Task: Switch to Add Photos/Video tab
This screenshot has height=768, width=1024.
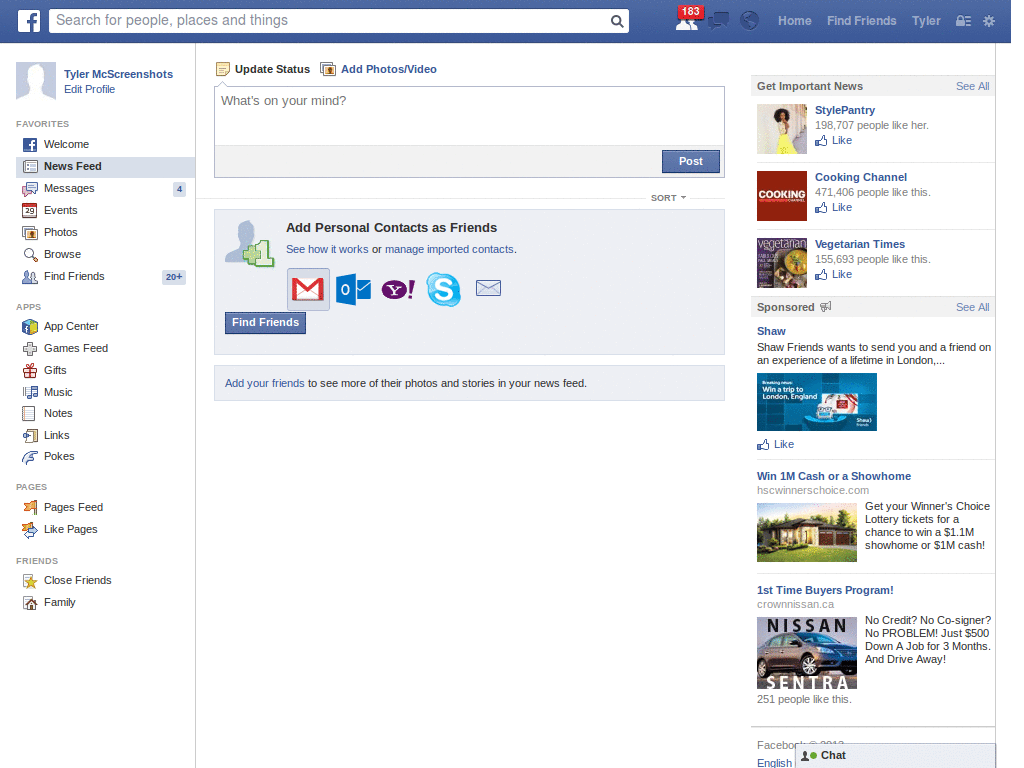Action: click(379, 69)
